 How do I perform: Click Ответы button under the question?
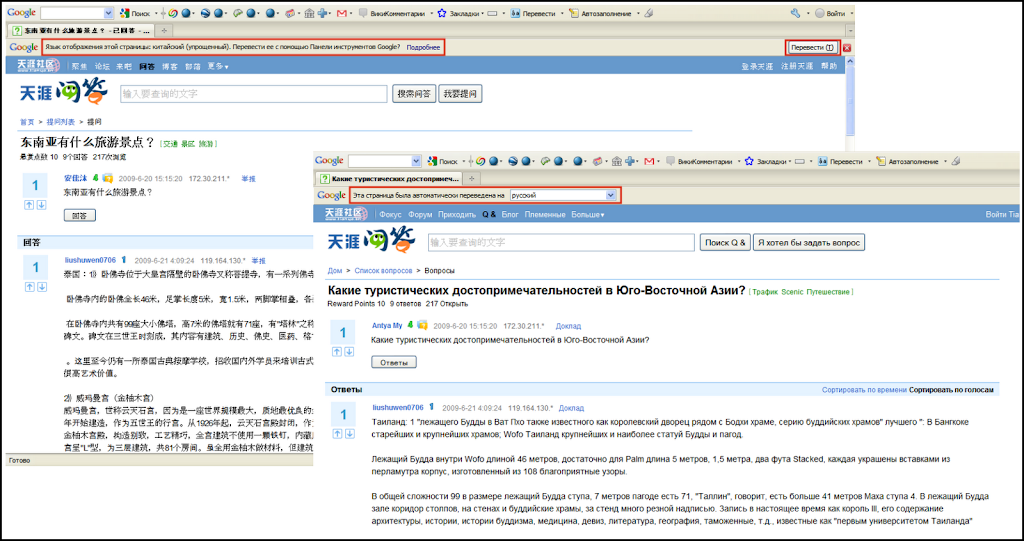coord(394,362)
